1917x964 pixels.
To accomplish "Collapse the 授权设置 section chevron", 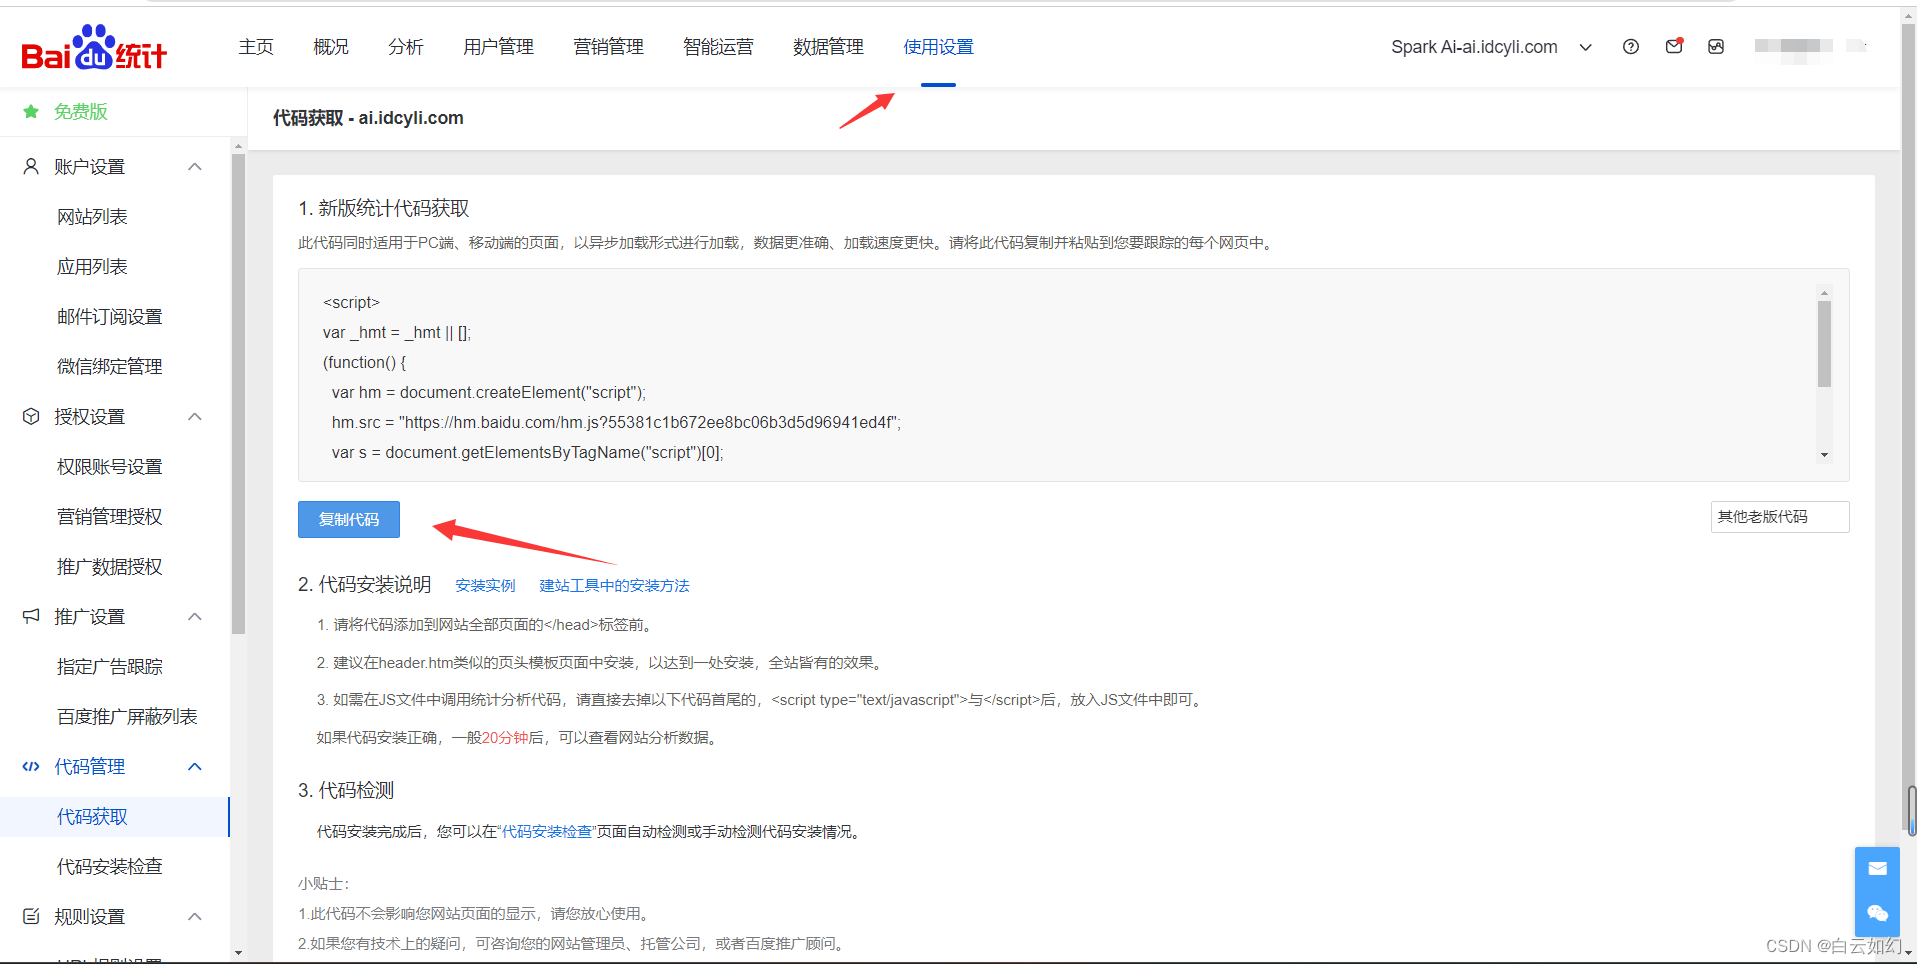I will pyautogui.click(x=195, y=417).
